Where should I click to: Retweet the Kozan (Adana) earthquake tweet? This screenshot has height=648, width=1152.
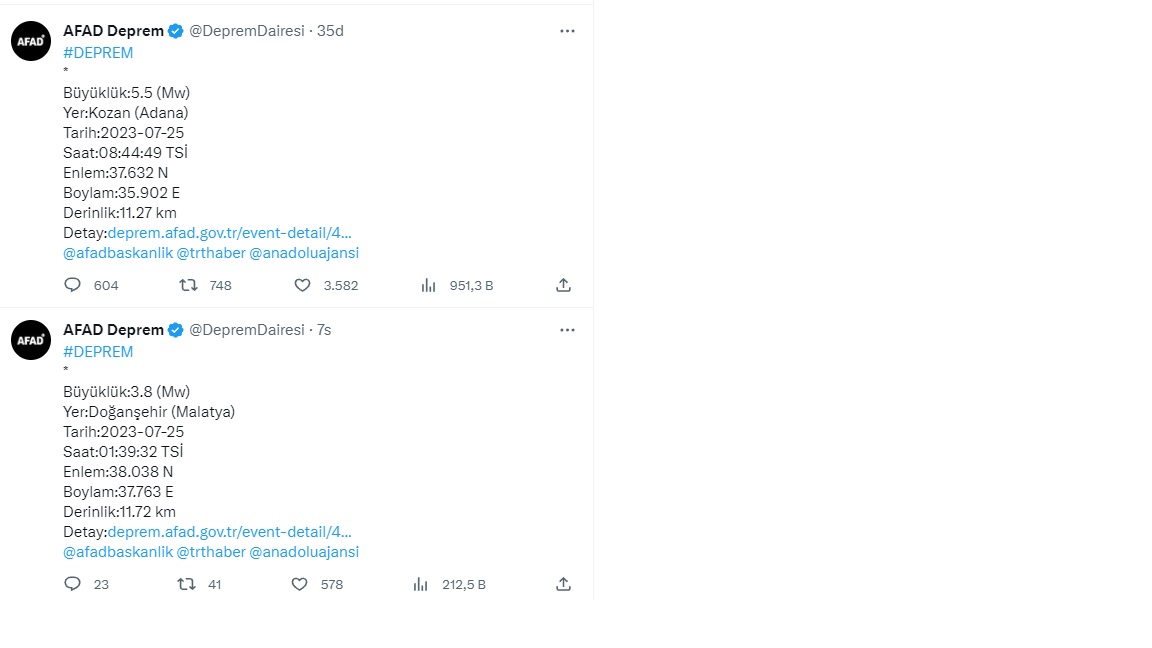pyautogui.click(x=187, y=285)
